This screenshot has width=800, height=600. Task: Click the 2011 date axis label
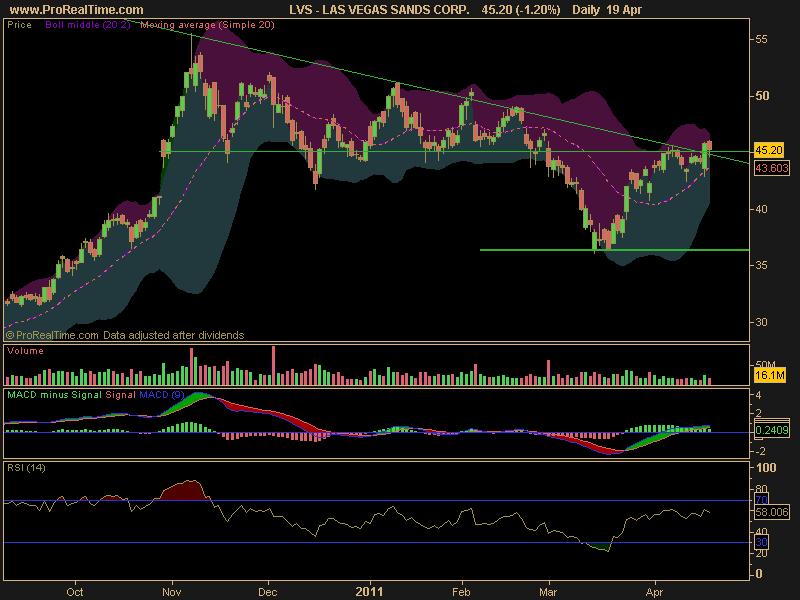[x=369, y=592]
